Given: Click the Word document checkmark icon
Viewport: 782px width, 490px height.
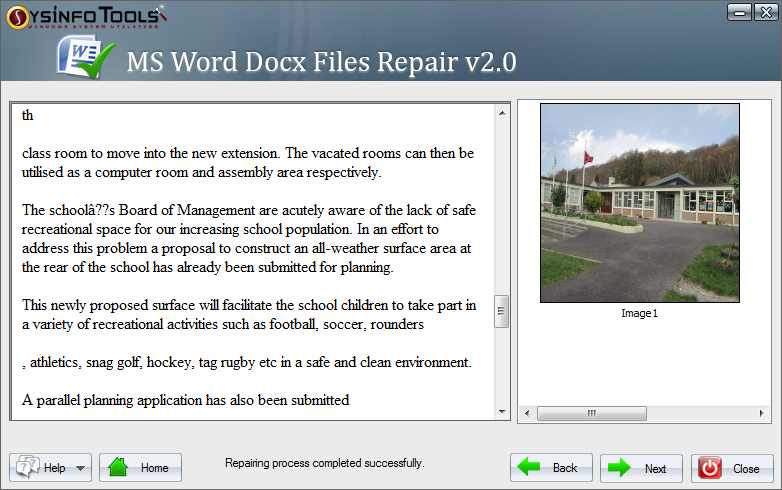Looking at the screenshot, I should click(86, 57).
